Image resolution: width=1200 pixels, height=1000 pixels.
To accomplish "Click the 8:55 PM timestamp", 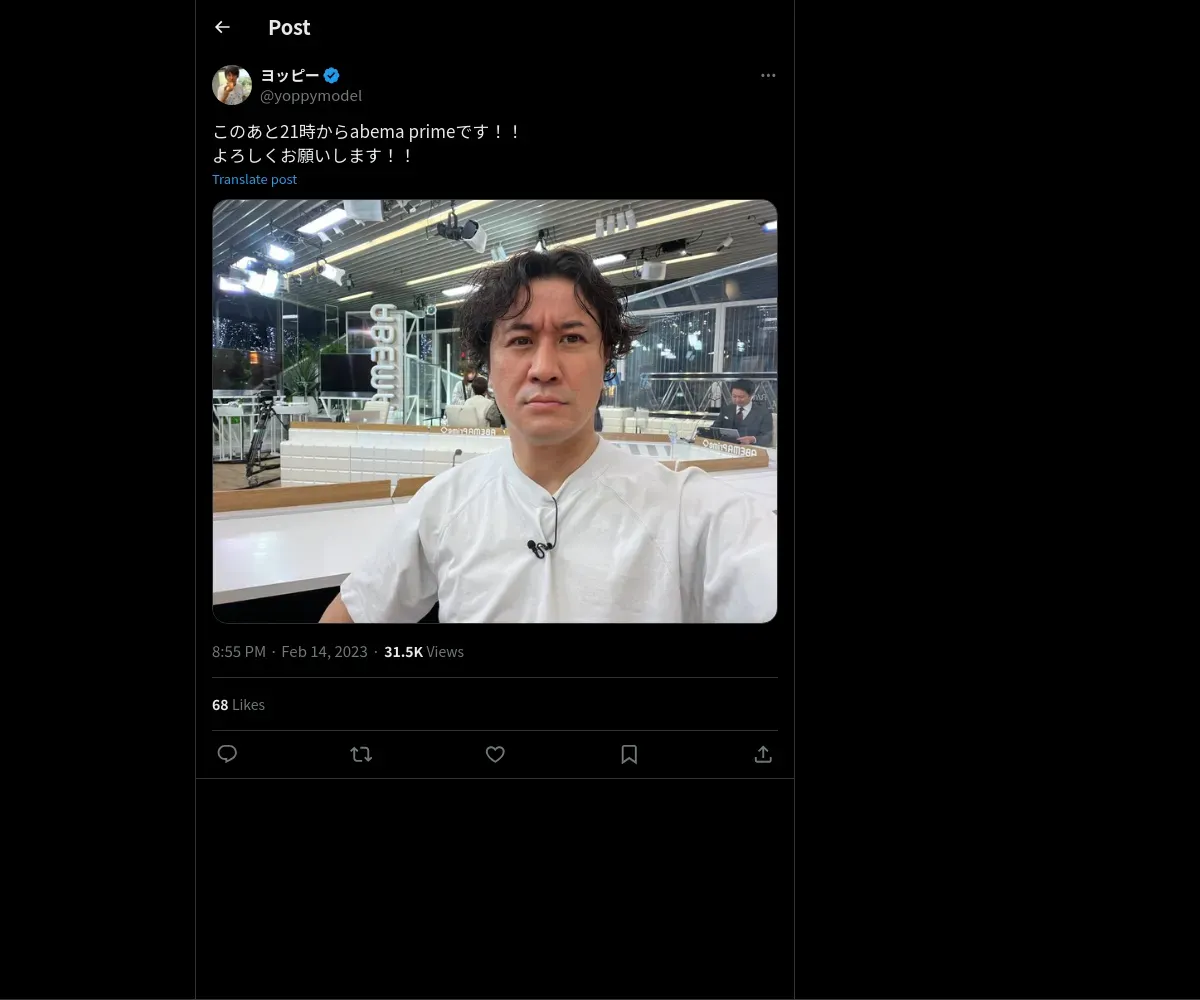I will tap(239, 651).
